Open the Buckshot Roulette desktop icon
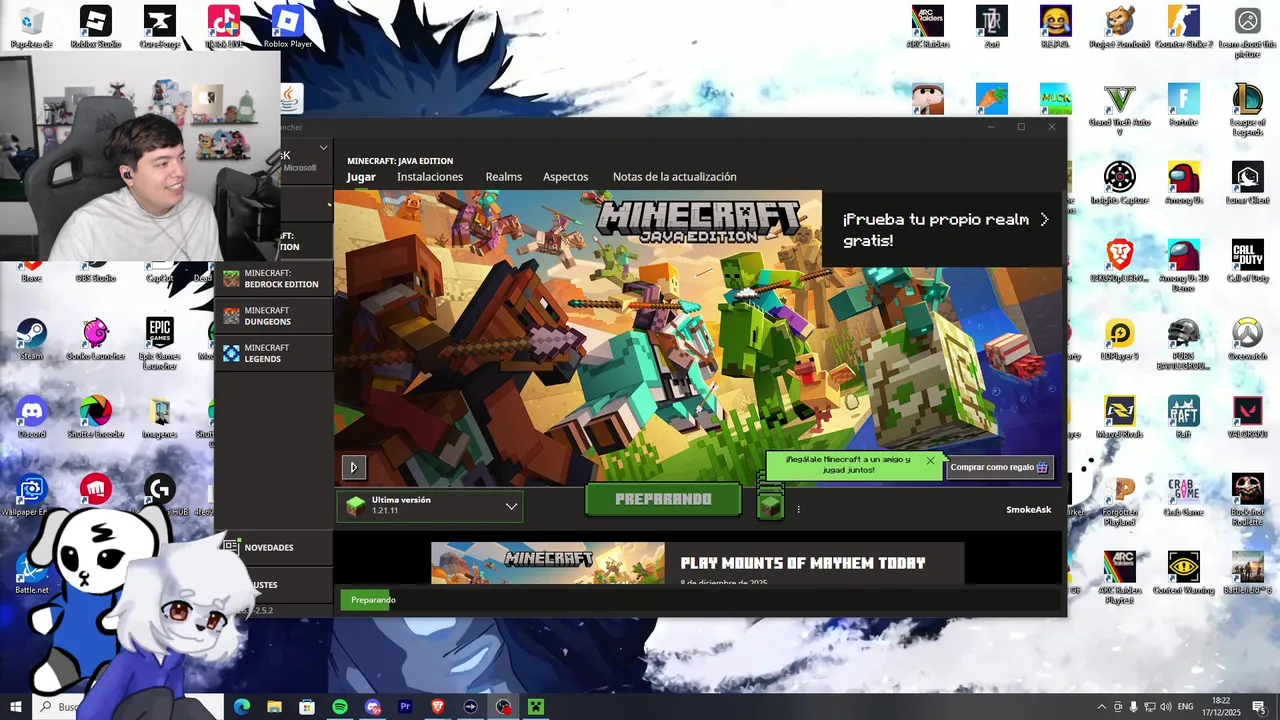The height and width of the screenshot is (720, 1280). (x=1248, y=500)
